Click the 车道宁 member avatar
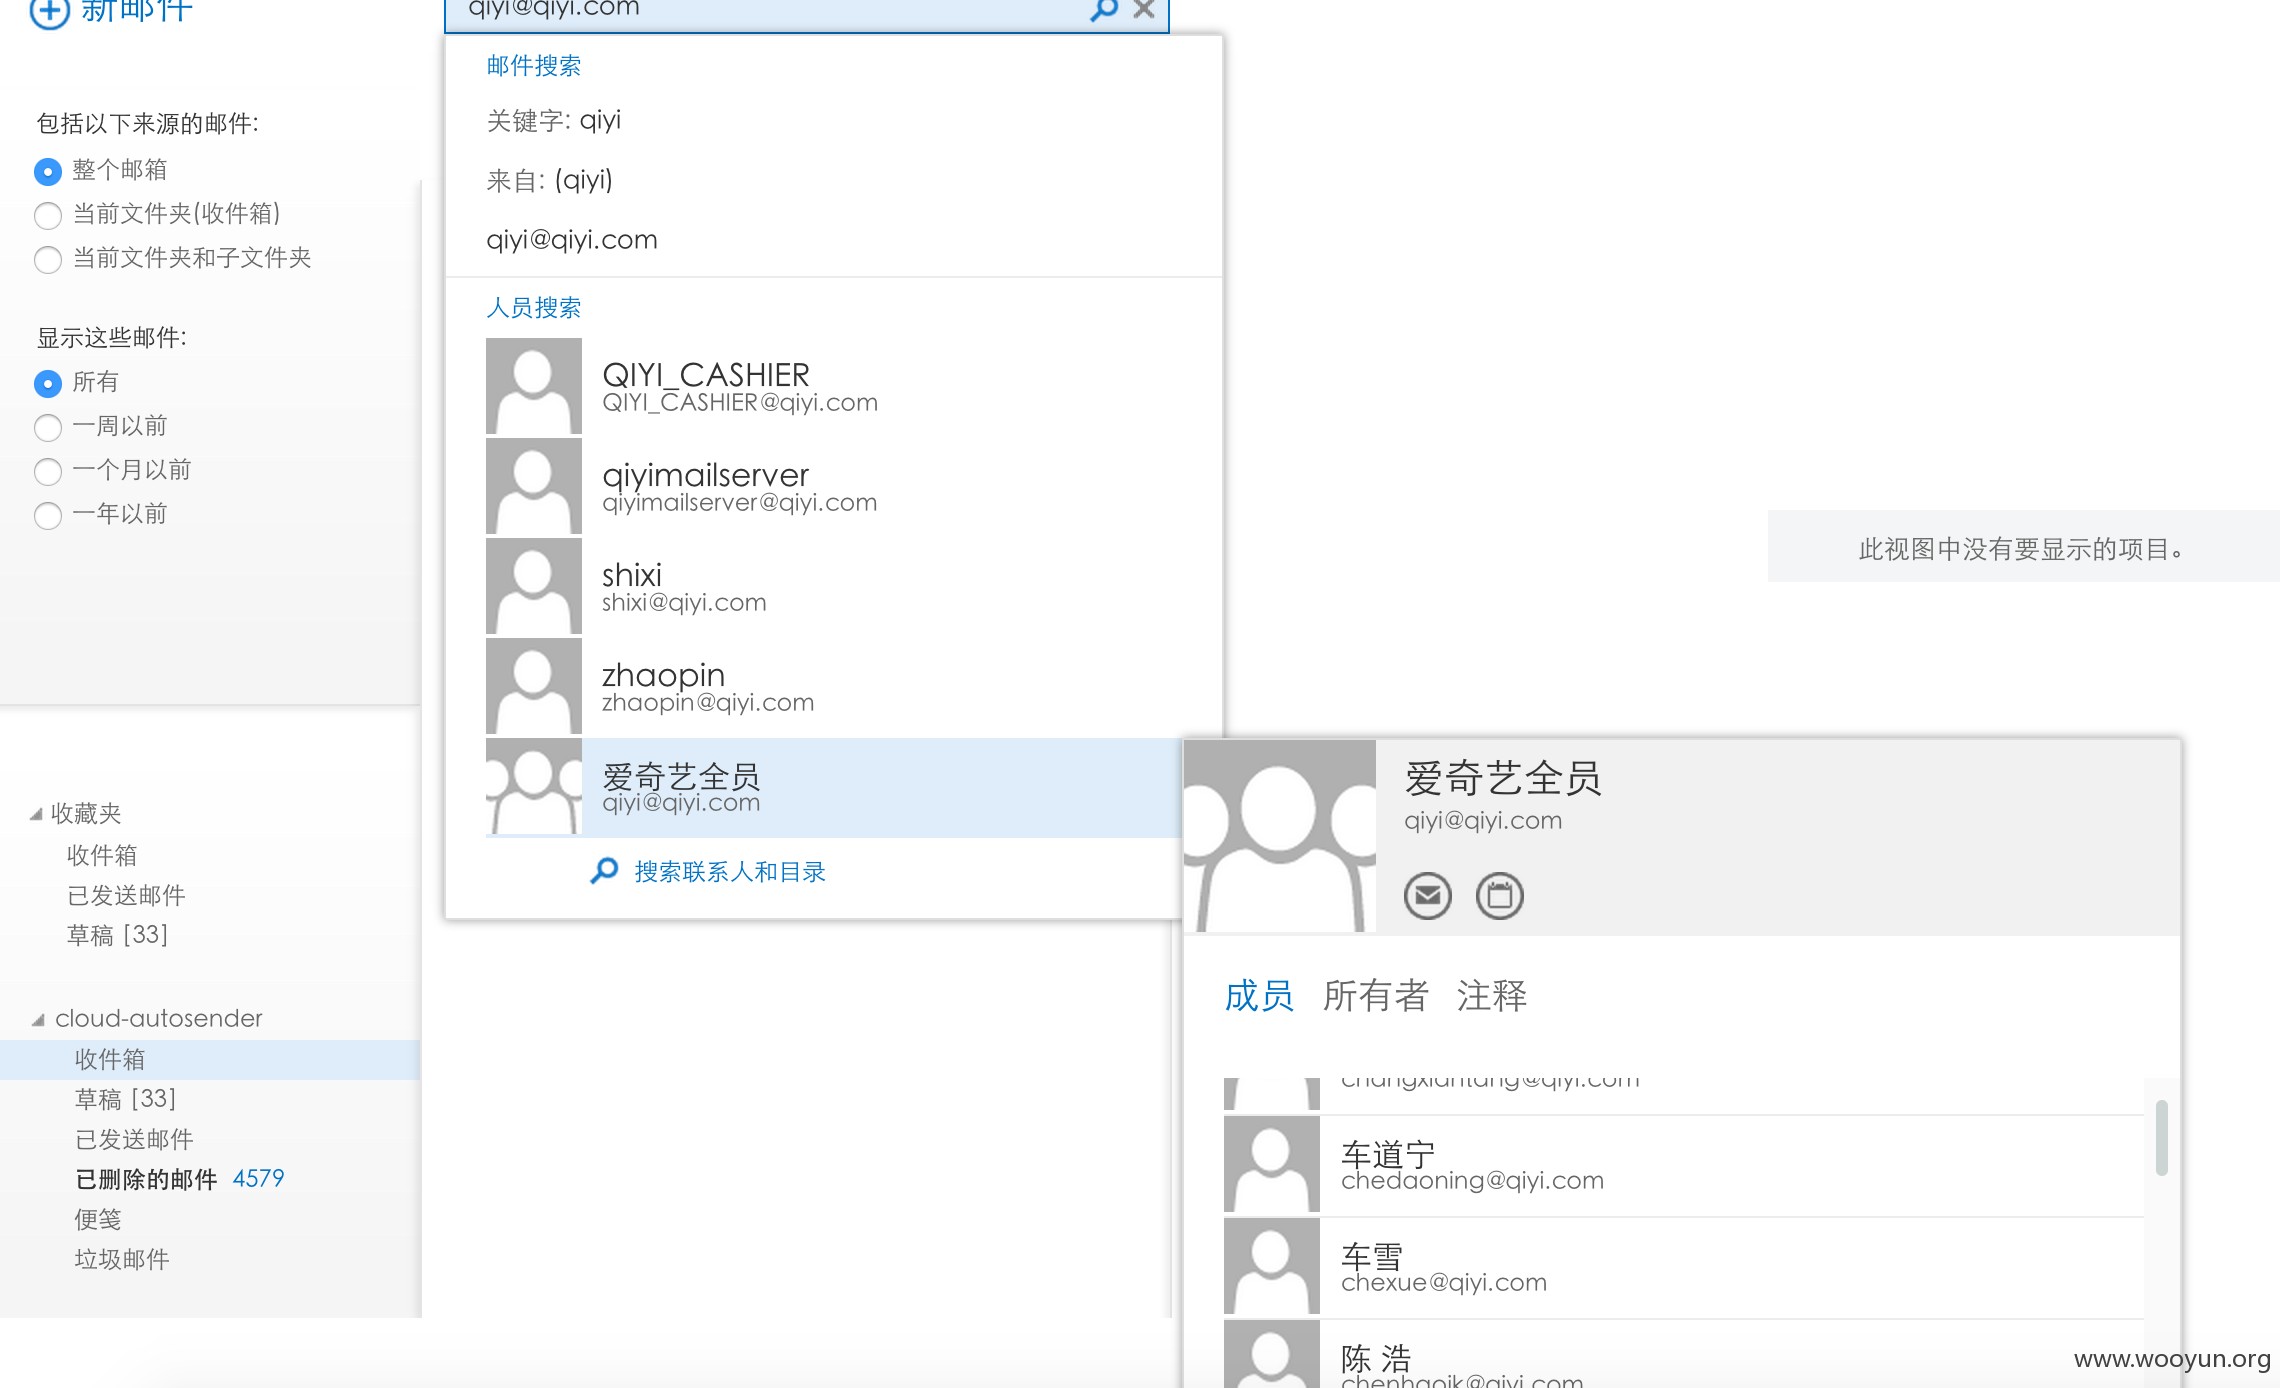2280x1388 pixels. pyautogui.click(x=1272, y=1165)
